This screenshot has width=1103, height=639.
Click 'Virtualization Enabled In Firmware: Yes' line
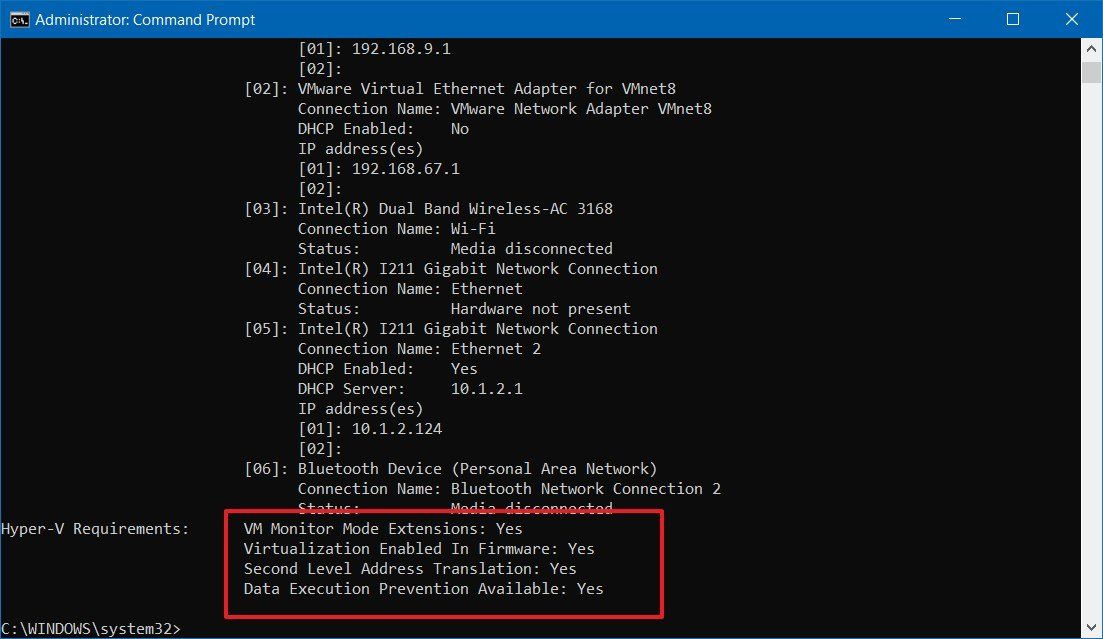pyautogui.click(x=419, y=548)
